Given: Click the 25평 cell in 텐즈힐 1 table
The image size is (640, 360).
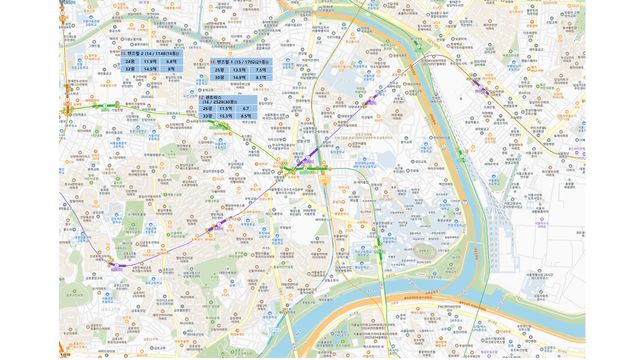Looking at the screenshot, I should point(219,70).
